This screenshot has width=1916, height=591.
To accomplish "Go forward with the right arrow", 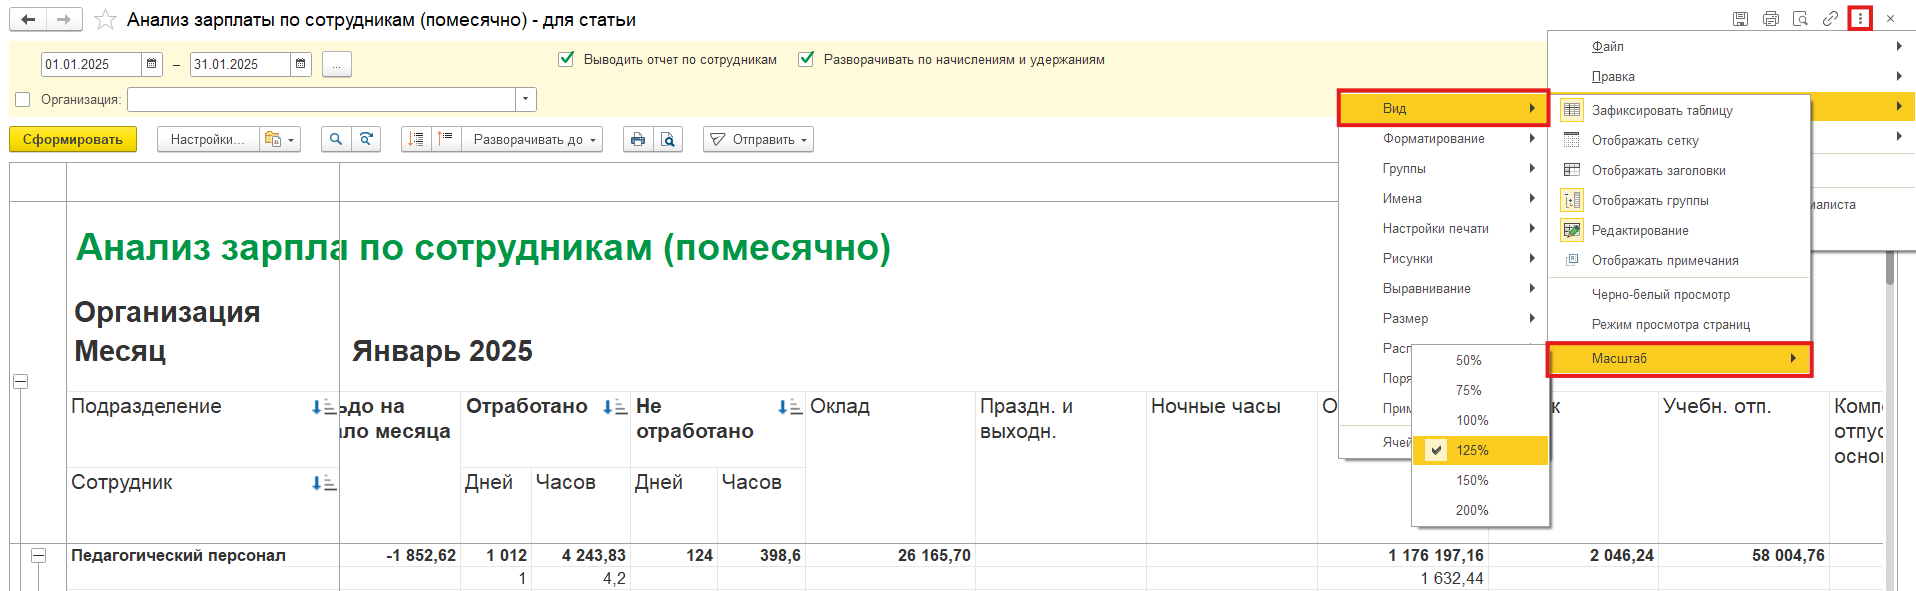I will 64,19.
